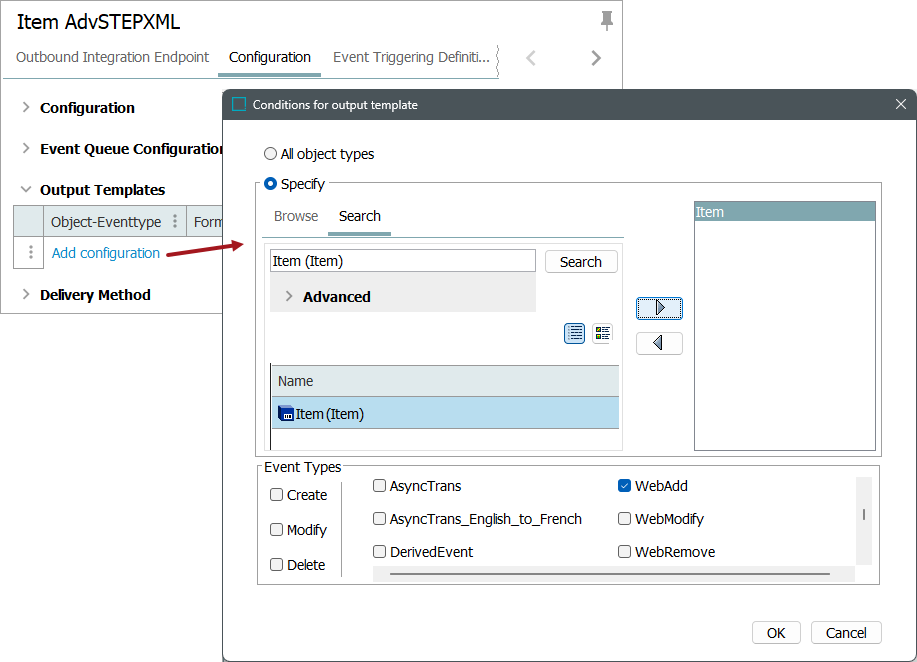Click the pin icon beside Item AdvSTEPXML
Screen dimensions: 917x662
pos(606,21)
